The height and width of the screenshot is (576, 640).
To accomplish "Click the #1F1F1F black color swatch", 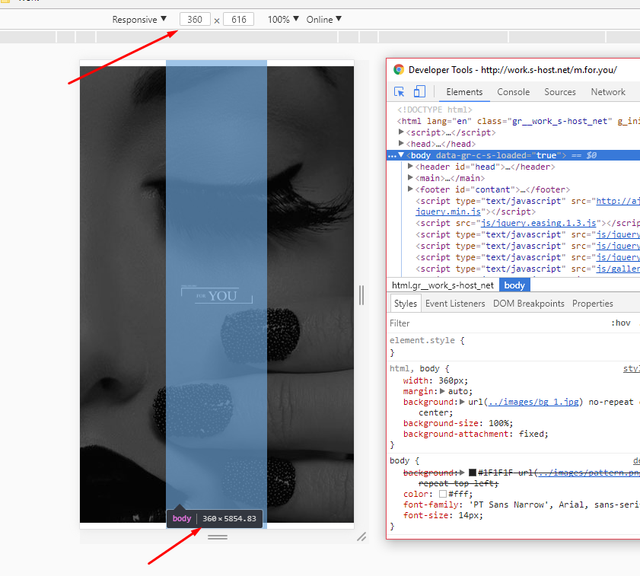I will click(x=472, y=472).
